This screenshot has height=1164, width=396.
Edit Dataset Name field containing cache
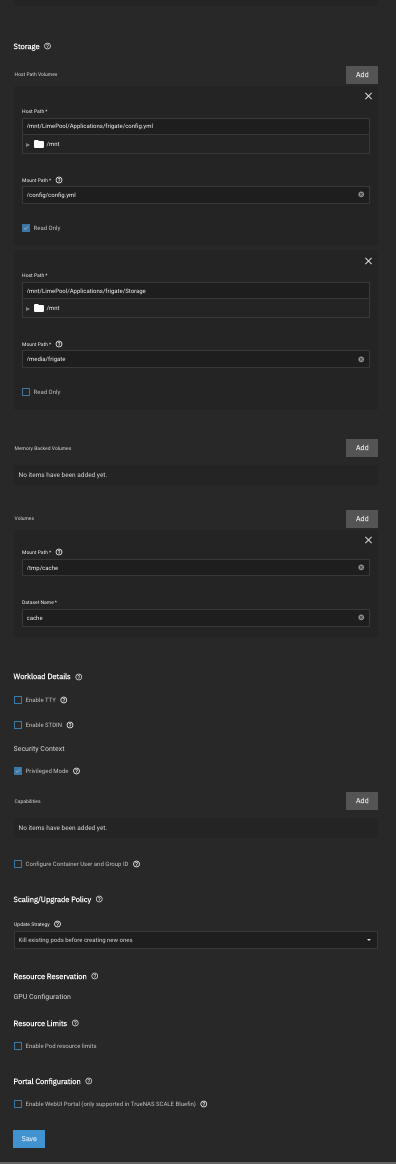pos(195,618)
